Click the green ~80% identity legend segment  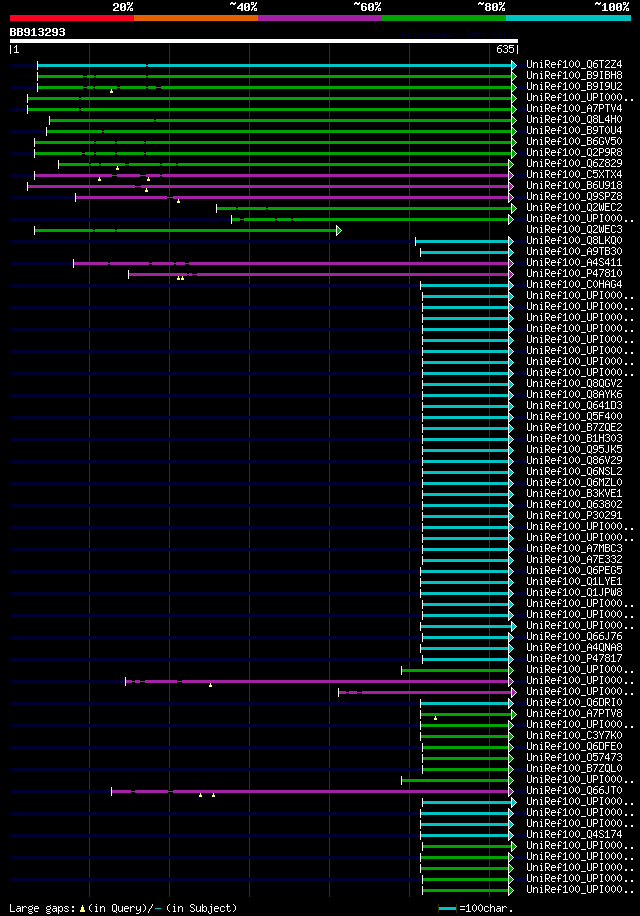(444, 18)
